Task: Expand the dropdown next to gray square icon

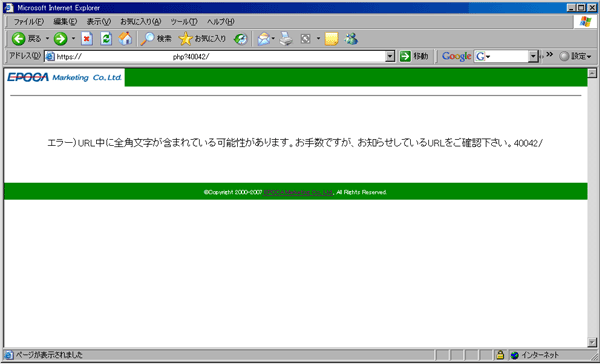Action: [318, 39]
